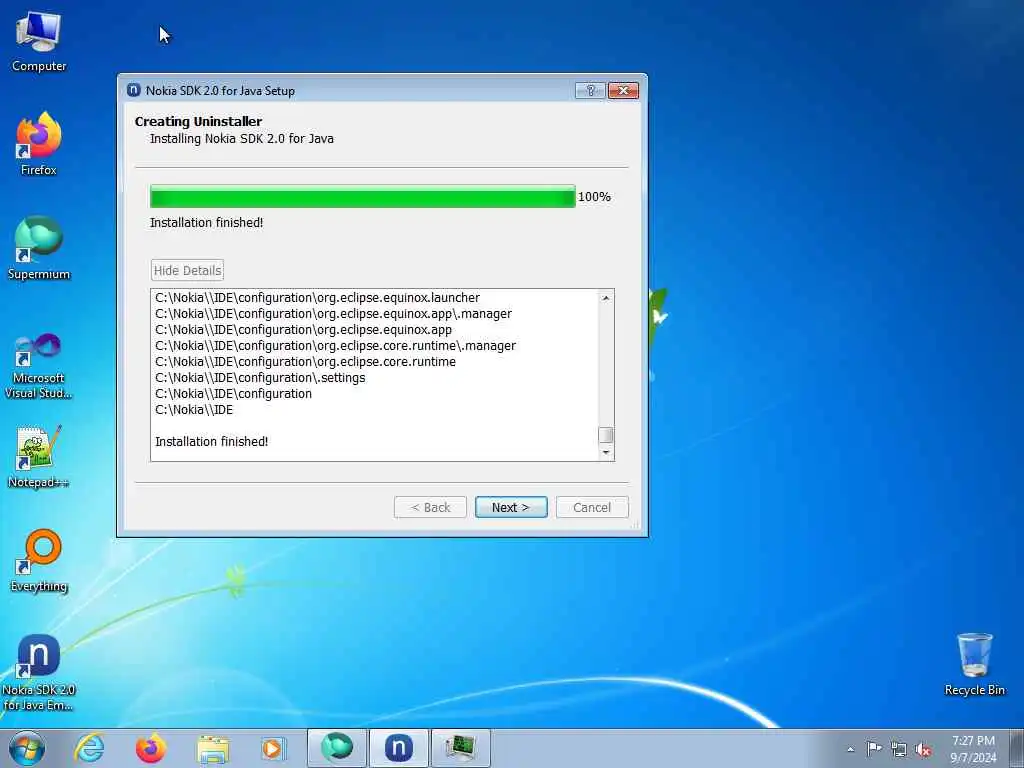1024x768 pixels.
Task: Open the network tray icon
Action: 899,749
